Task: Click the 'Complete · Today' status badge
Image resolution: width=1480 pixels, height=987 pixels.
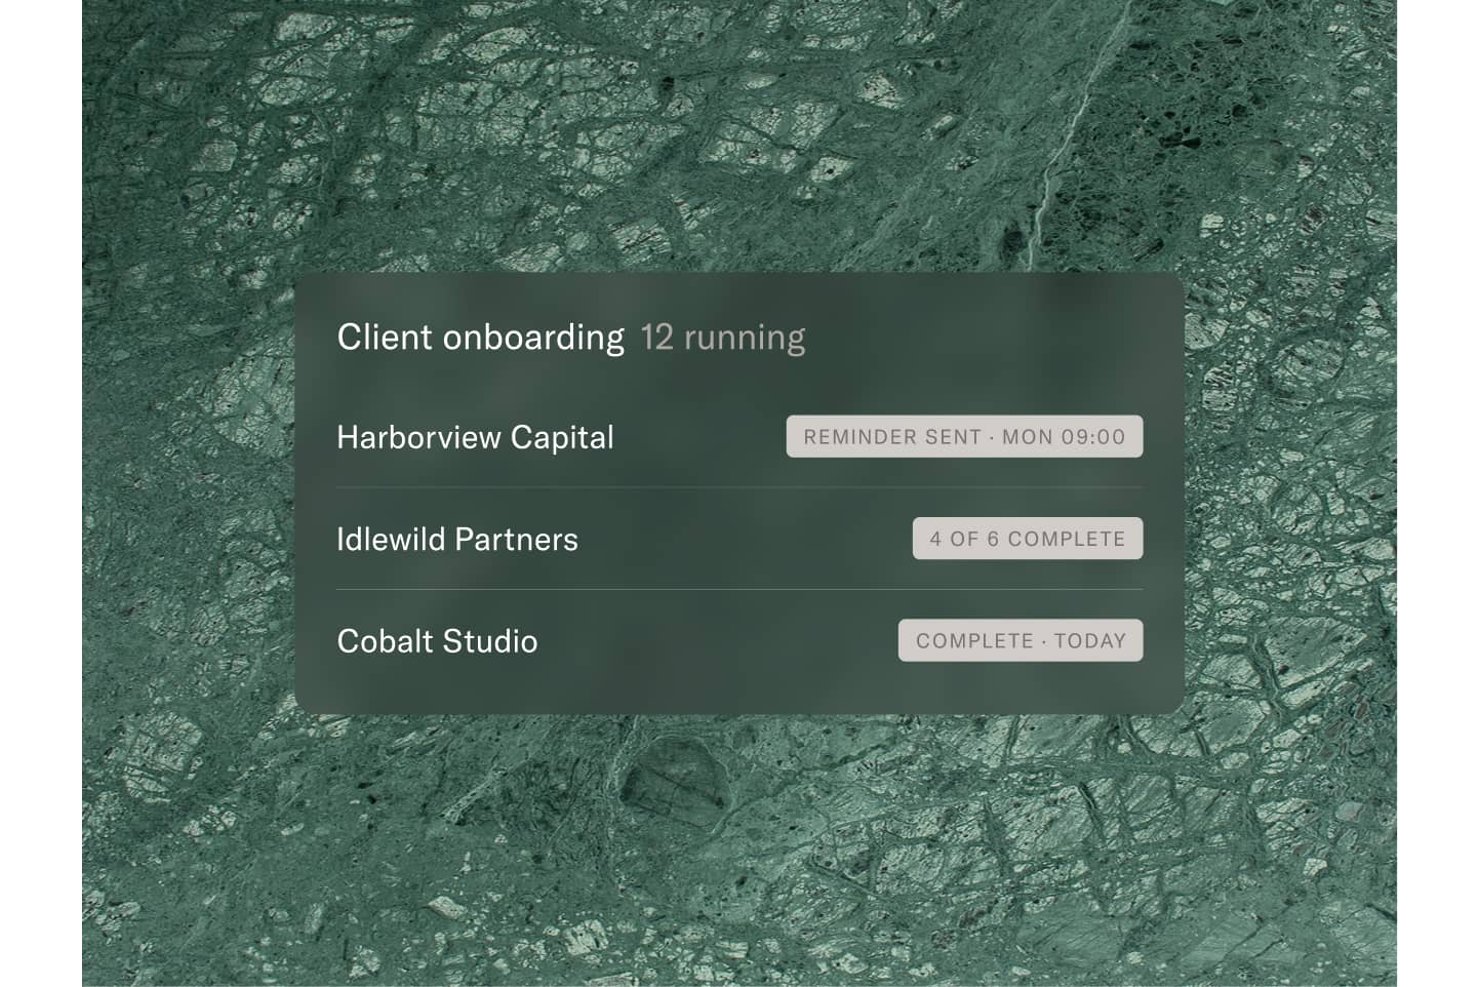Action: point(1020,641)
